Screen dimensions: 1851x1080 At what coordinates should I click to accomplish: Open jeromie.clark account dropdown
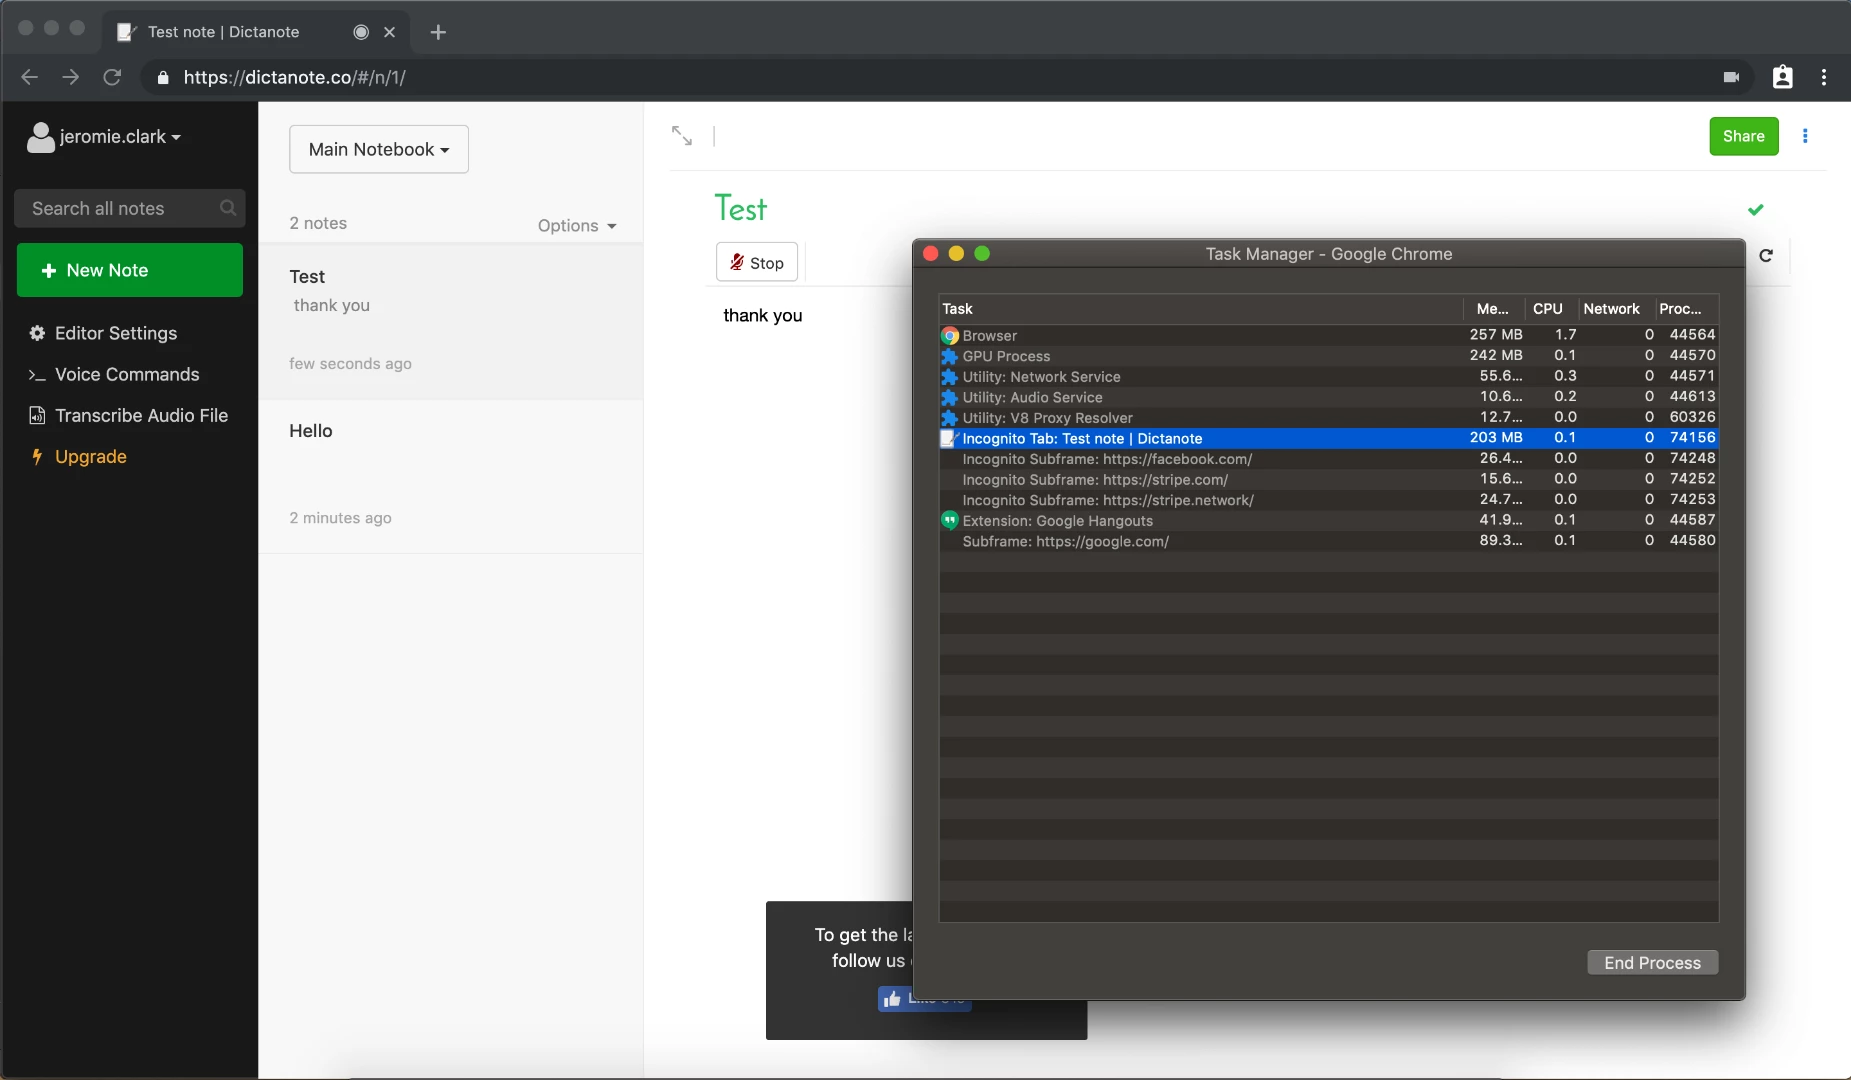tap(105, 137)
